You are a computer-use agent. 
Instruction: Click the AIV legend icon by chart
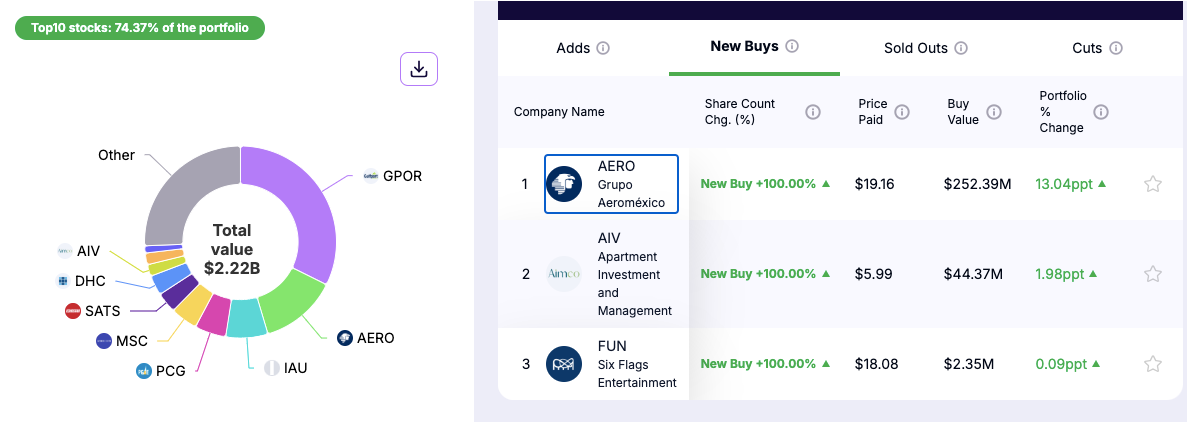[x=65, y=251]
